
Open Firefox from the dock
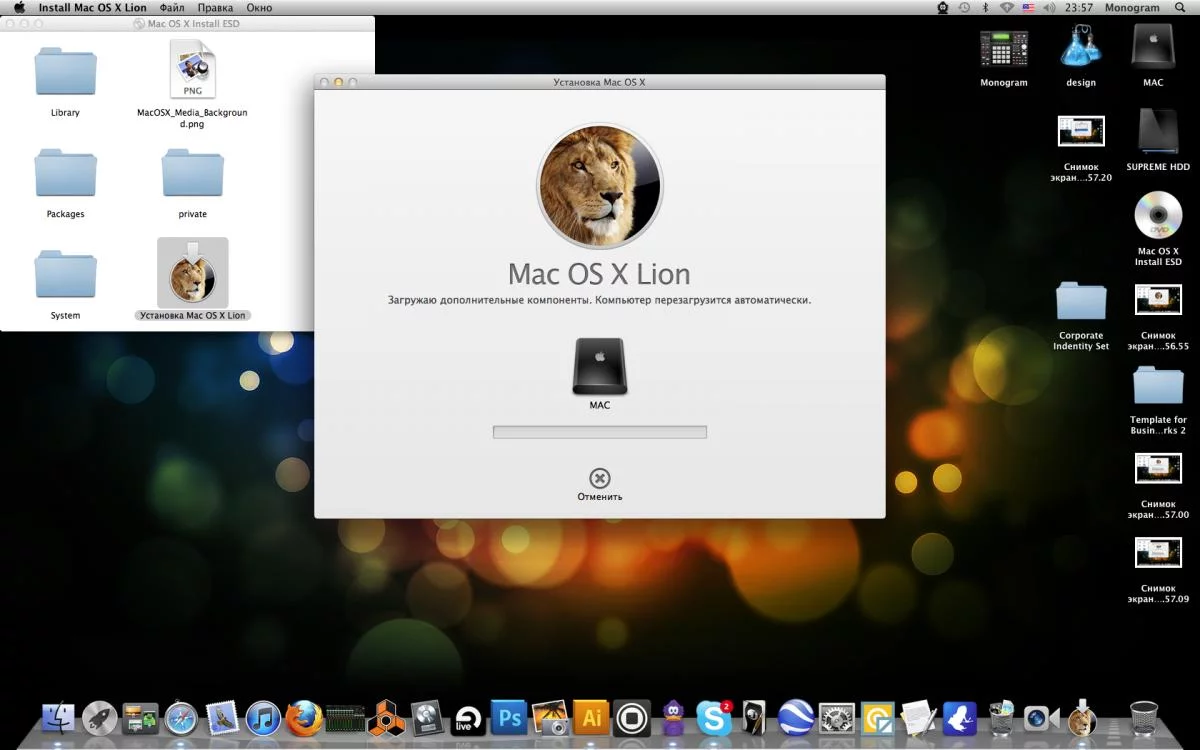click(x=304, y=718)
